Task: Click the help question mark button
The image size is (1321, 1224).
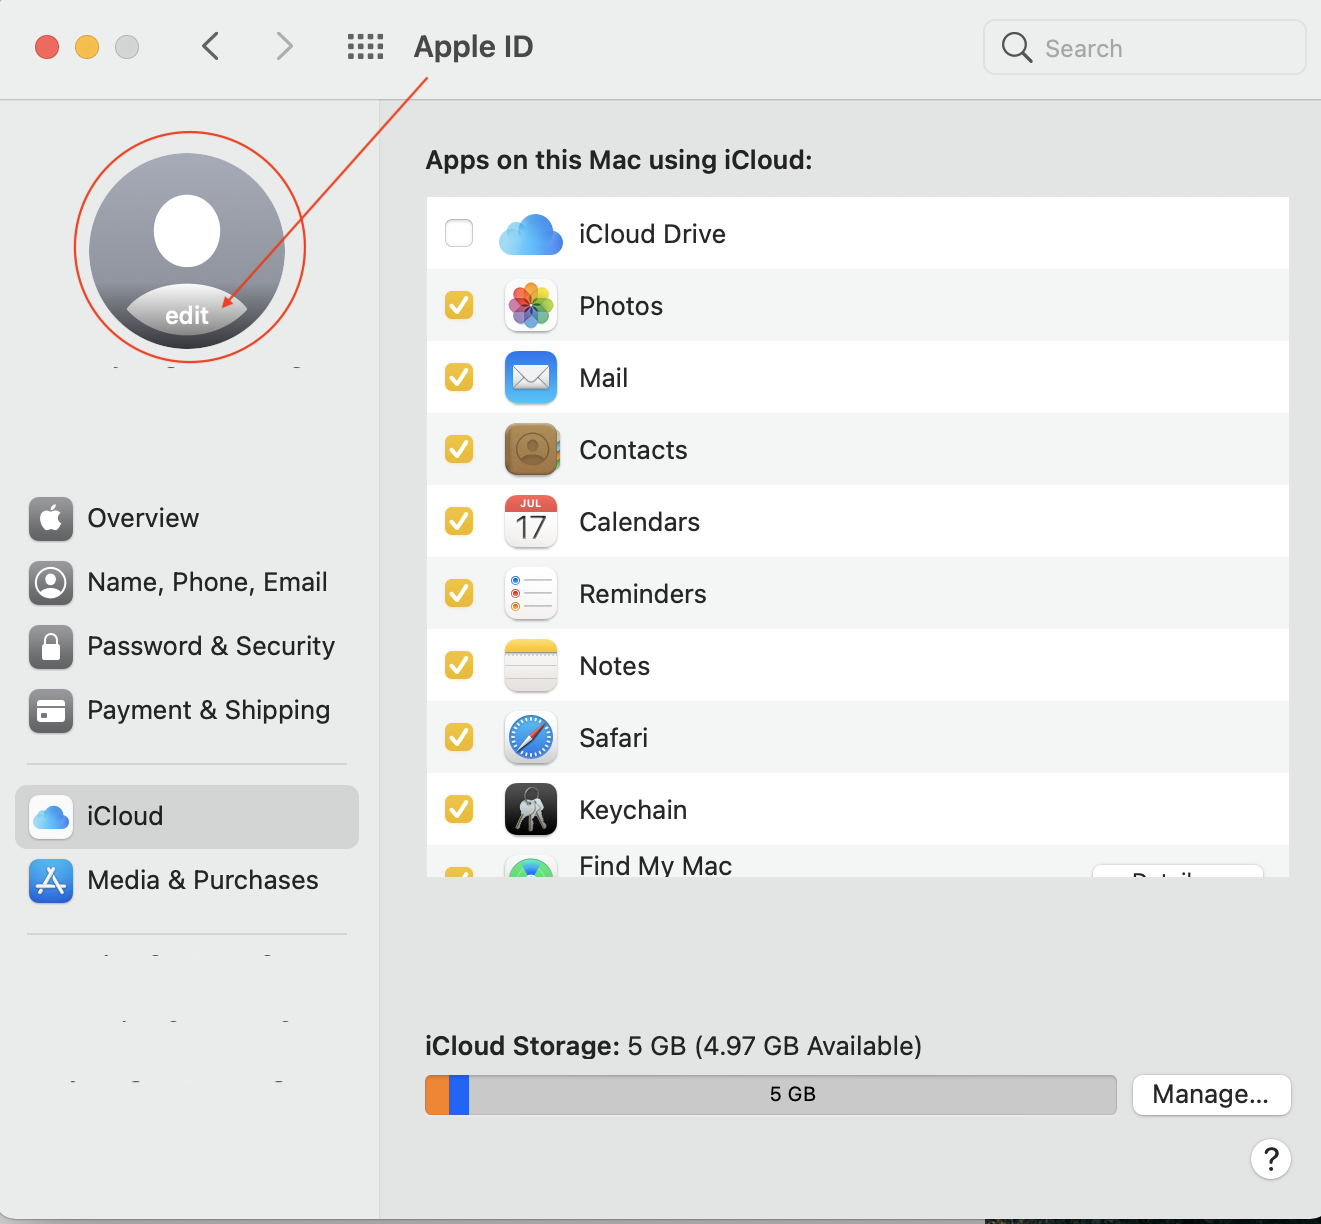Action: click(x=1270, y=1159)
